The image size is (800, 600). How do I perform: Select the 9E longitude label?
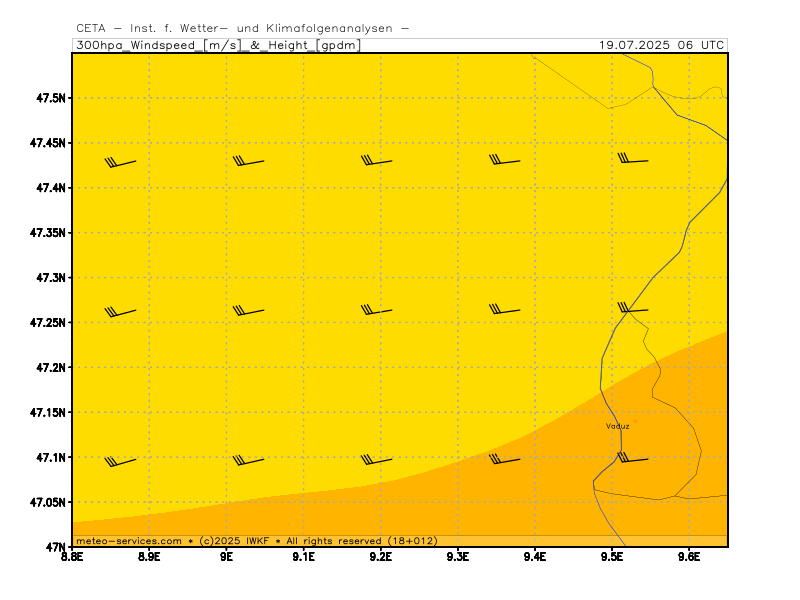(227, 556)
